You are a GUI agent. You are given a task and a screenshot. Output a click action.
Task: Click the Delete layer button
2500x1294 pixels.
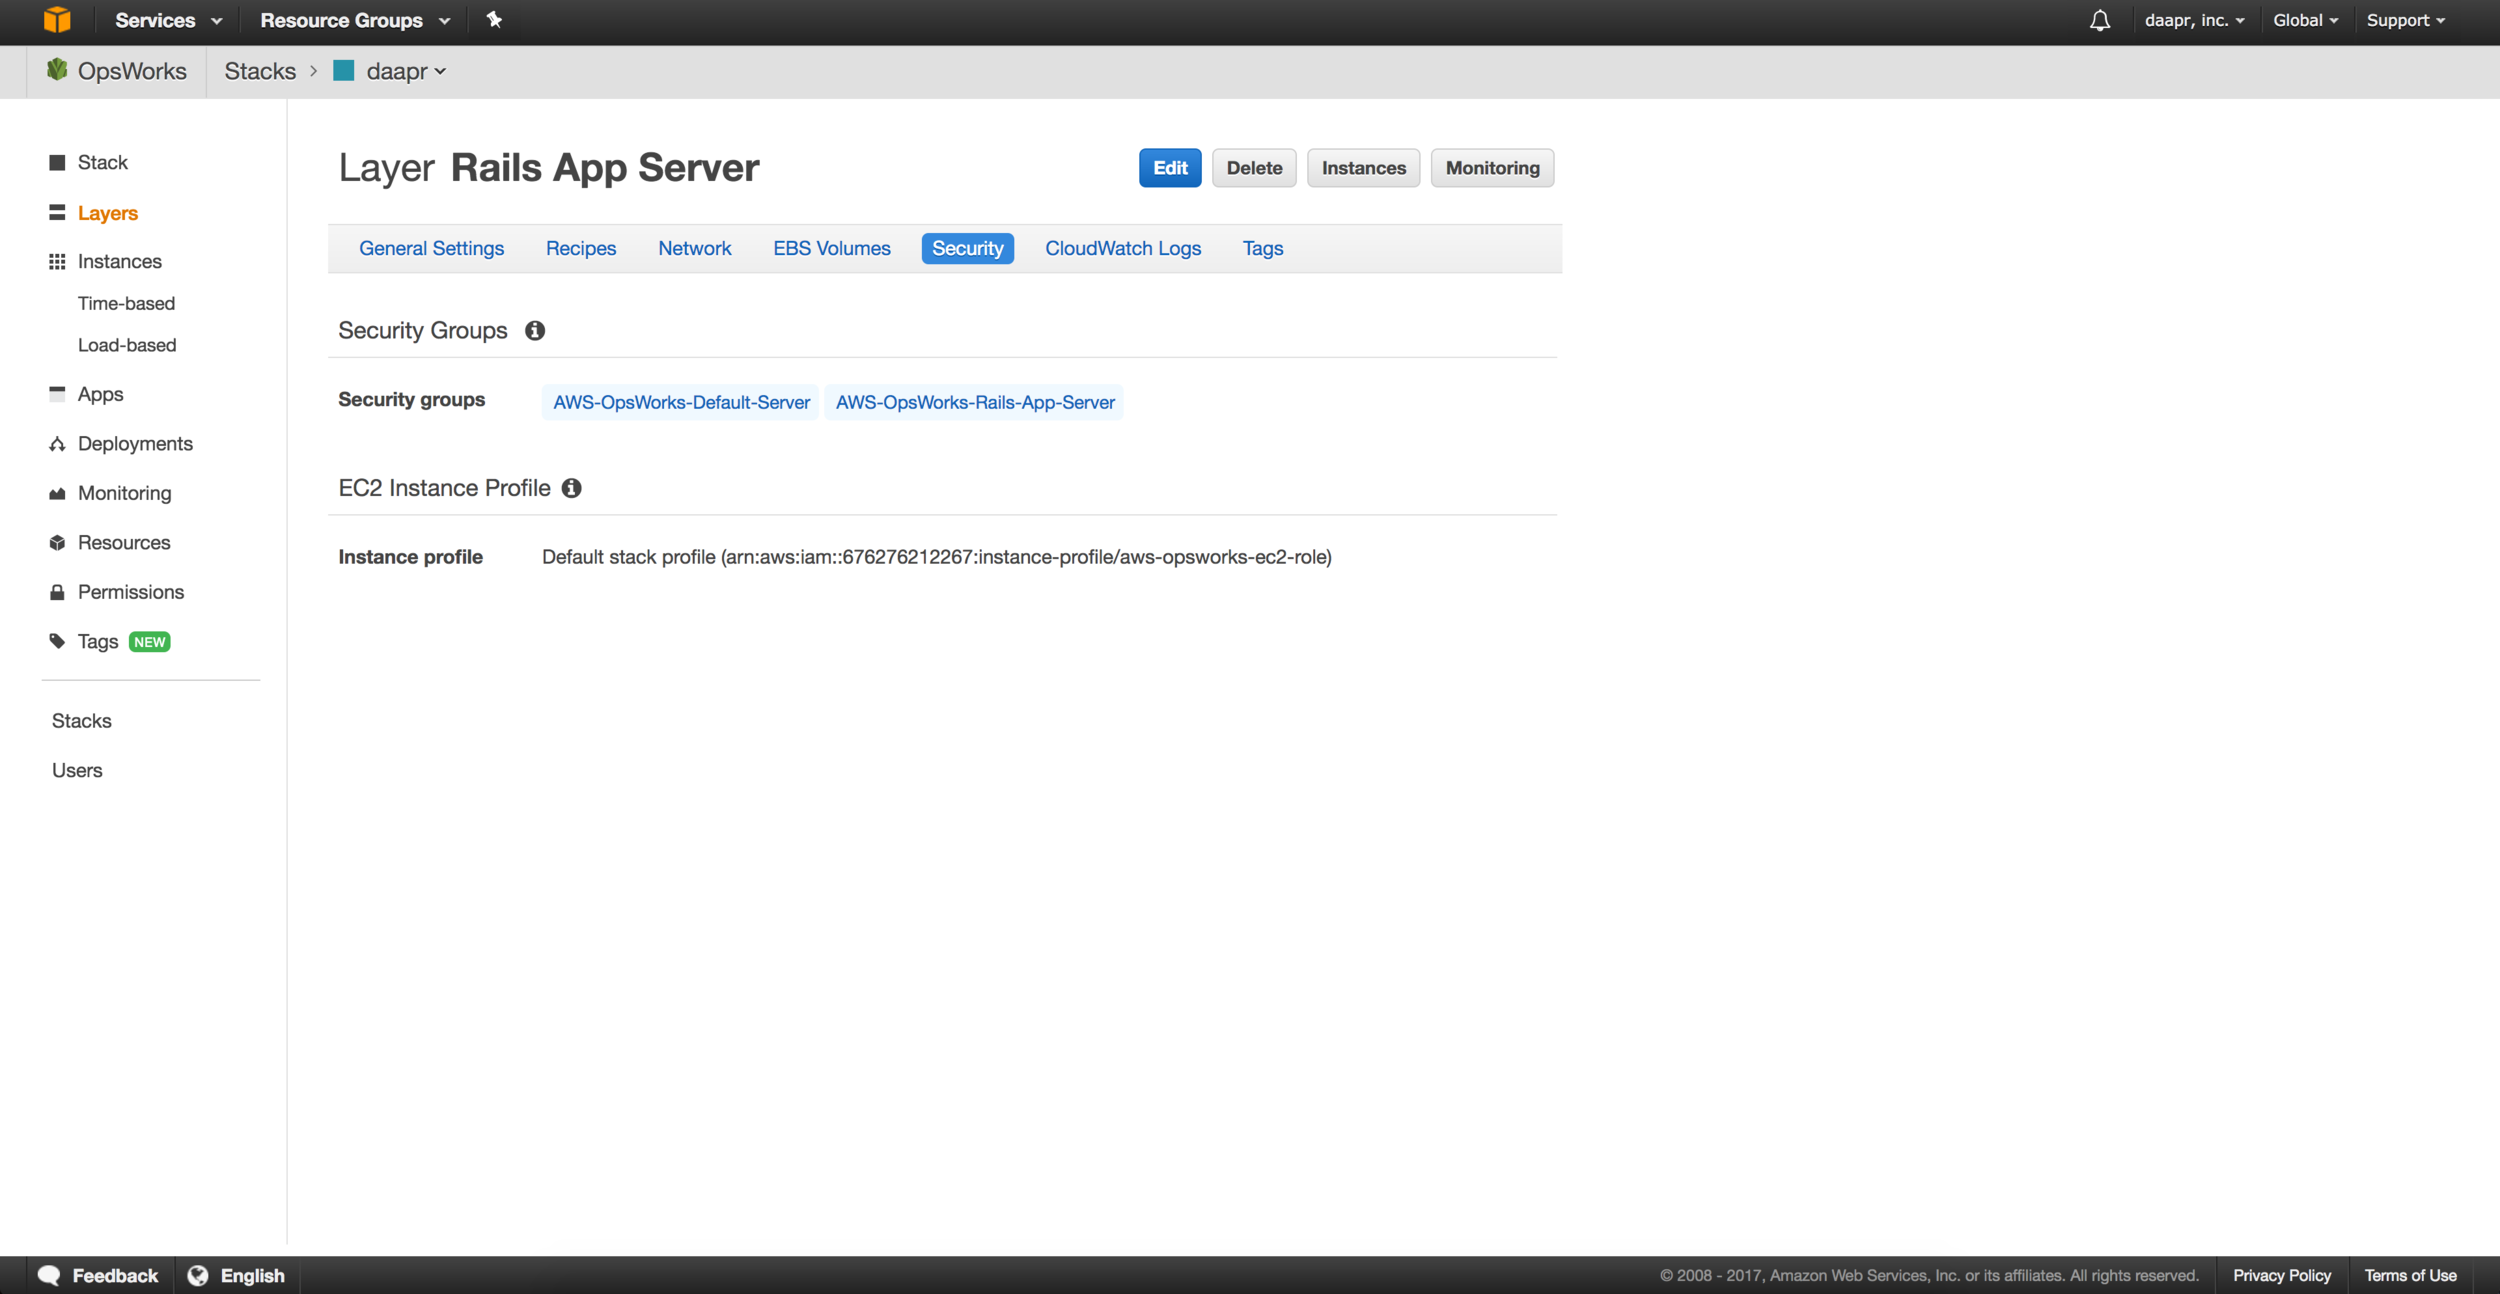coord(1254,168)
